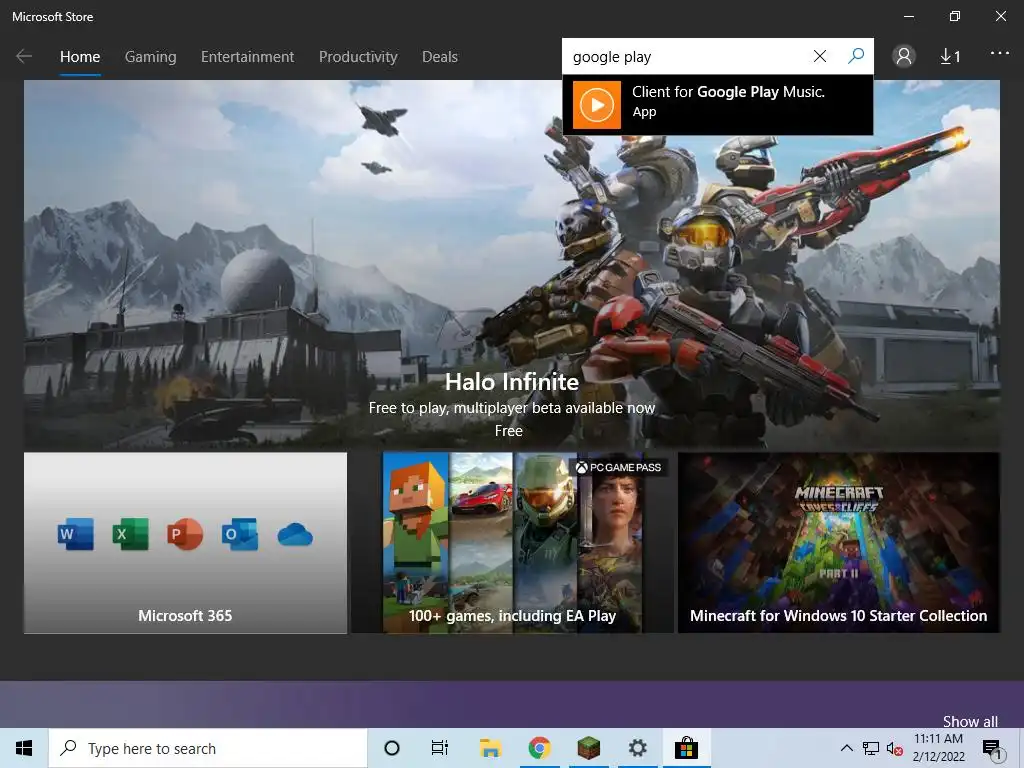The height and width of the screenshot is (768, 1024).
Task: Click the Excel icon in Microsoft 365 tile
Action: tap(130, 534)
